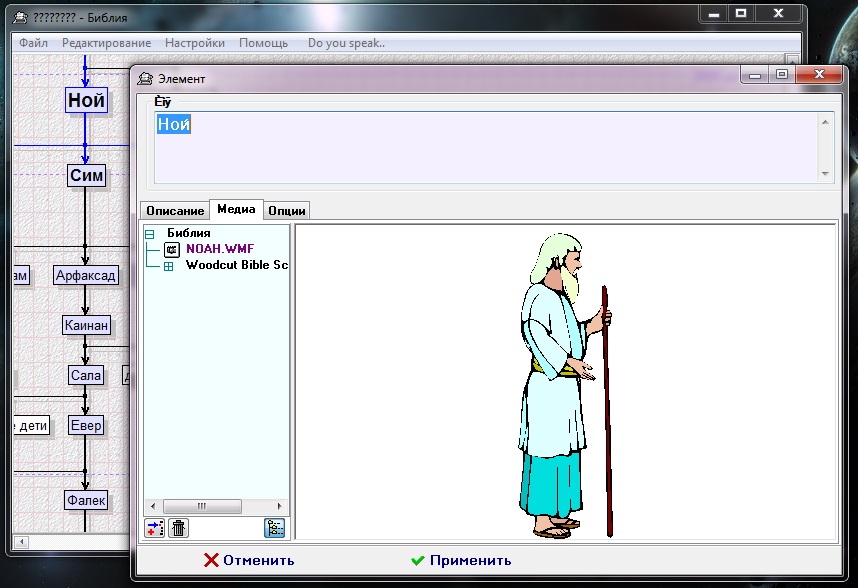Open the Настройки menu
Screen dimensions: 858x588
coord(195,43)
